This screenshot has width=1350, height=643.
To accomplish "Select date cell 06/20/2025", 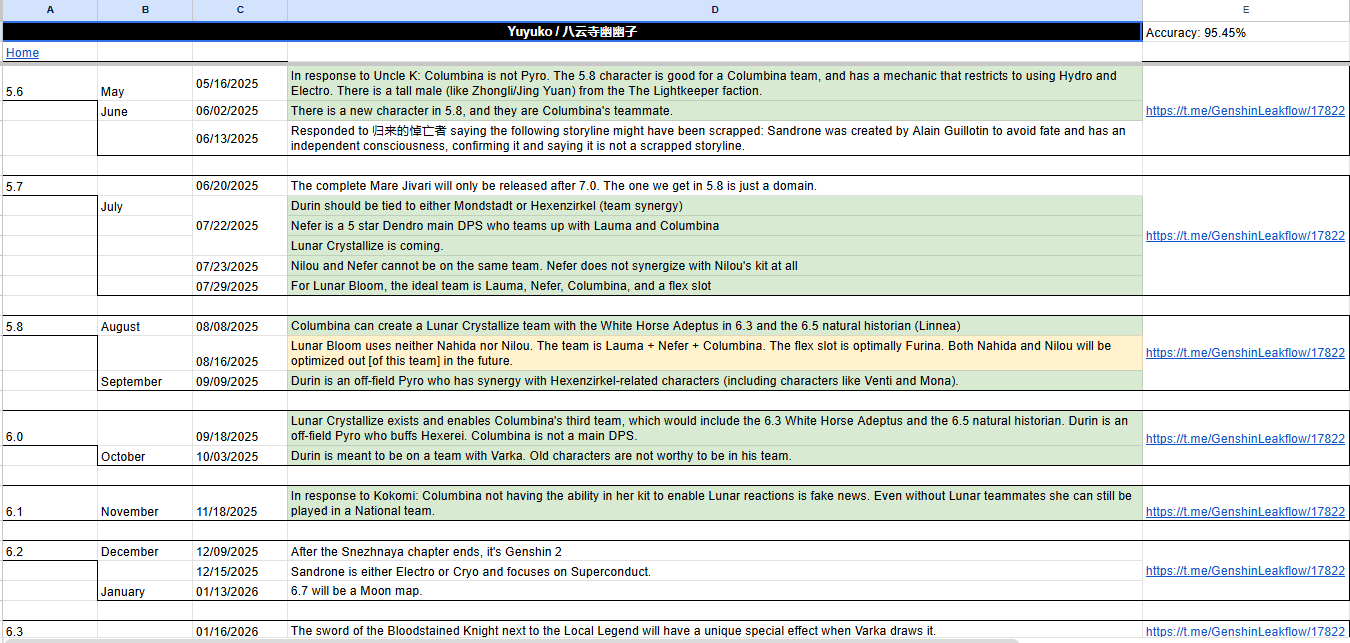I will click(240, 186).
